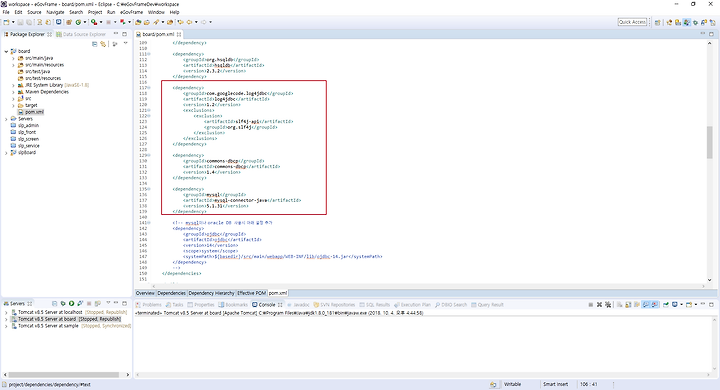Click the Save All toolbar icon

click(29, 22)
